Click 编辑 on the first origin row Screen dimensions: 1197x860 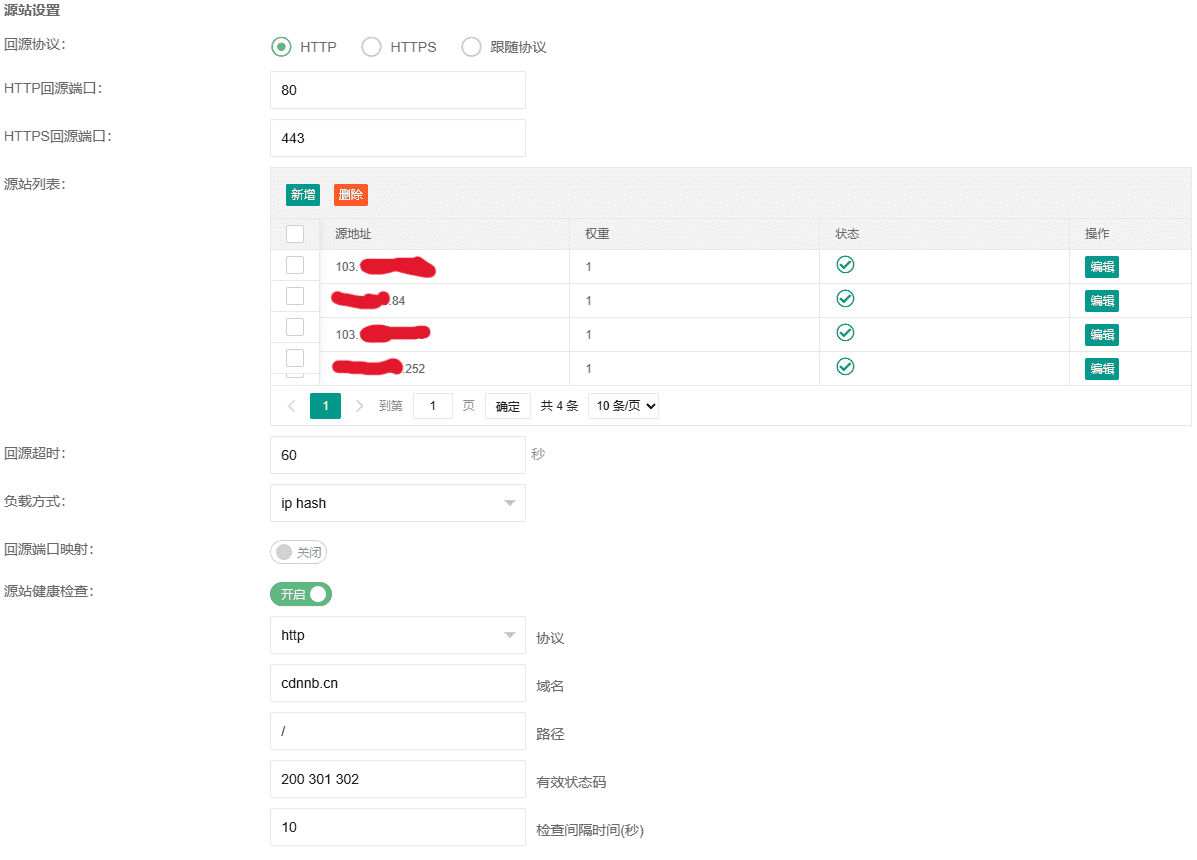(x=1101, y=267)
